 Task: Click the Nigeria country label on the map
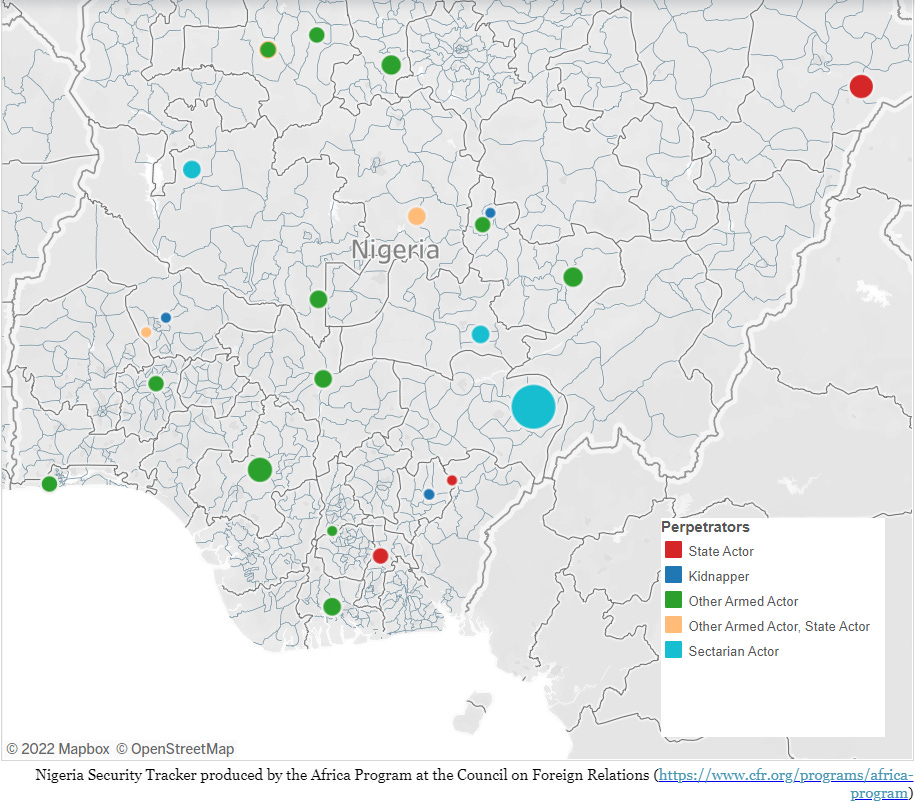(397, 250)
